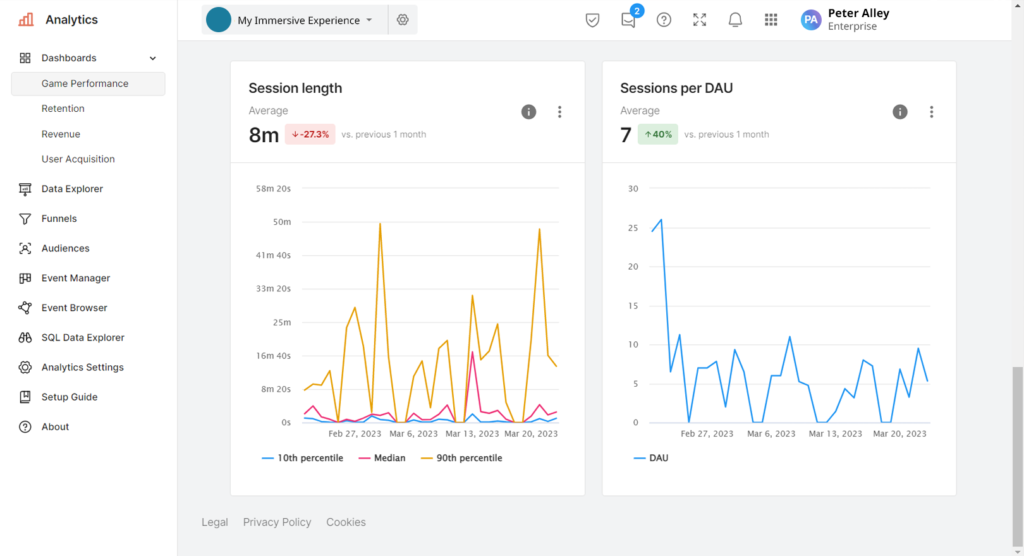Screen dimensions: 1024x556
Task: Click the About question mark icon
Action: coord(25,427)
